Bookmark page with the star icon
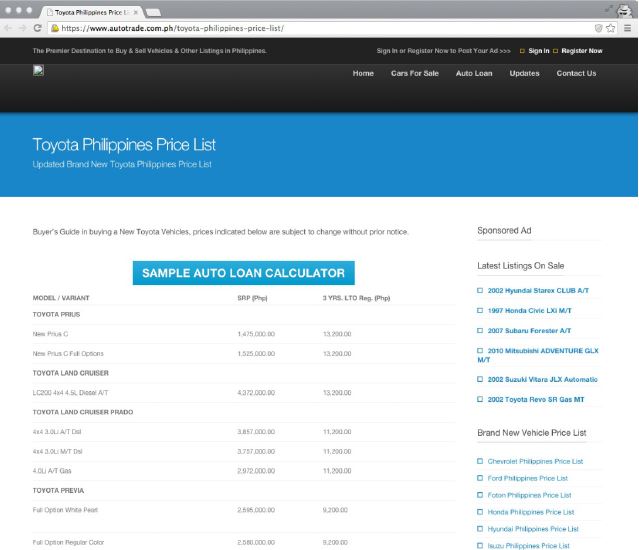The height and width of the screenshot is (550, 639). click(x=610, y=28)
